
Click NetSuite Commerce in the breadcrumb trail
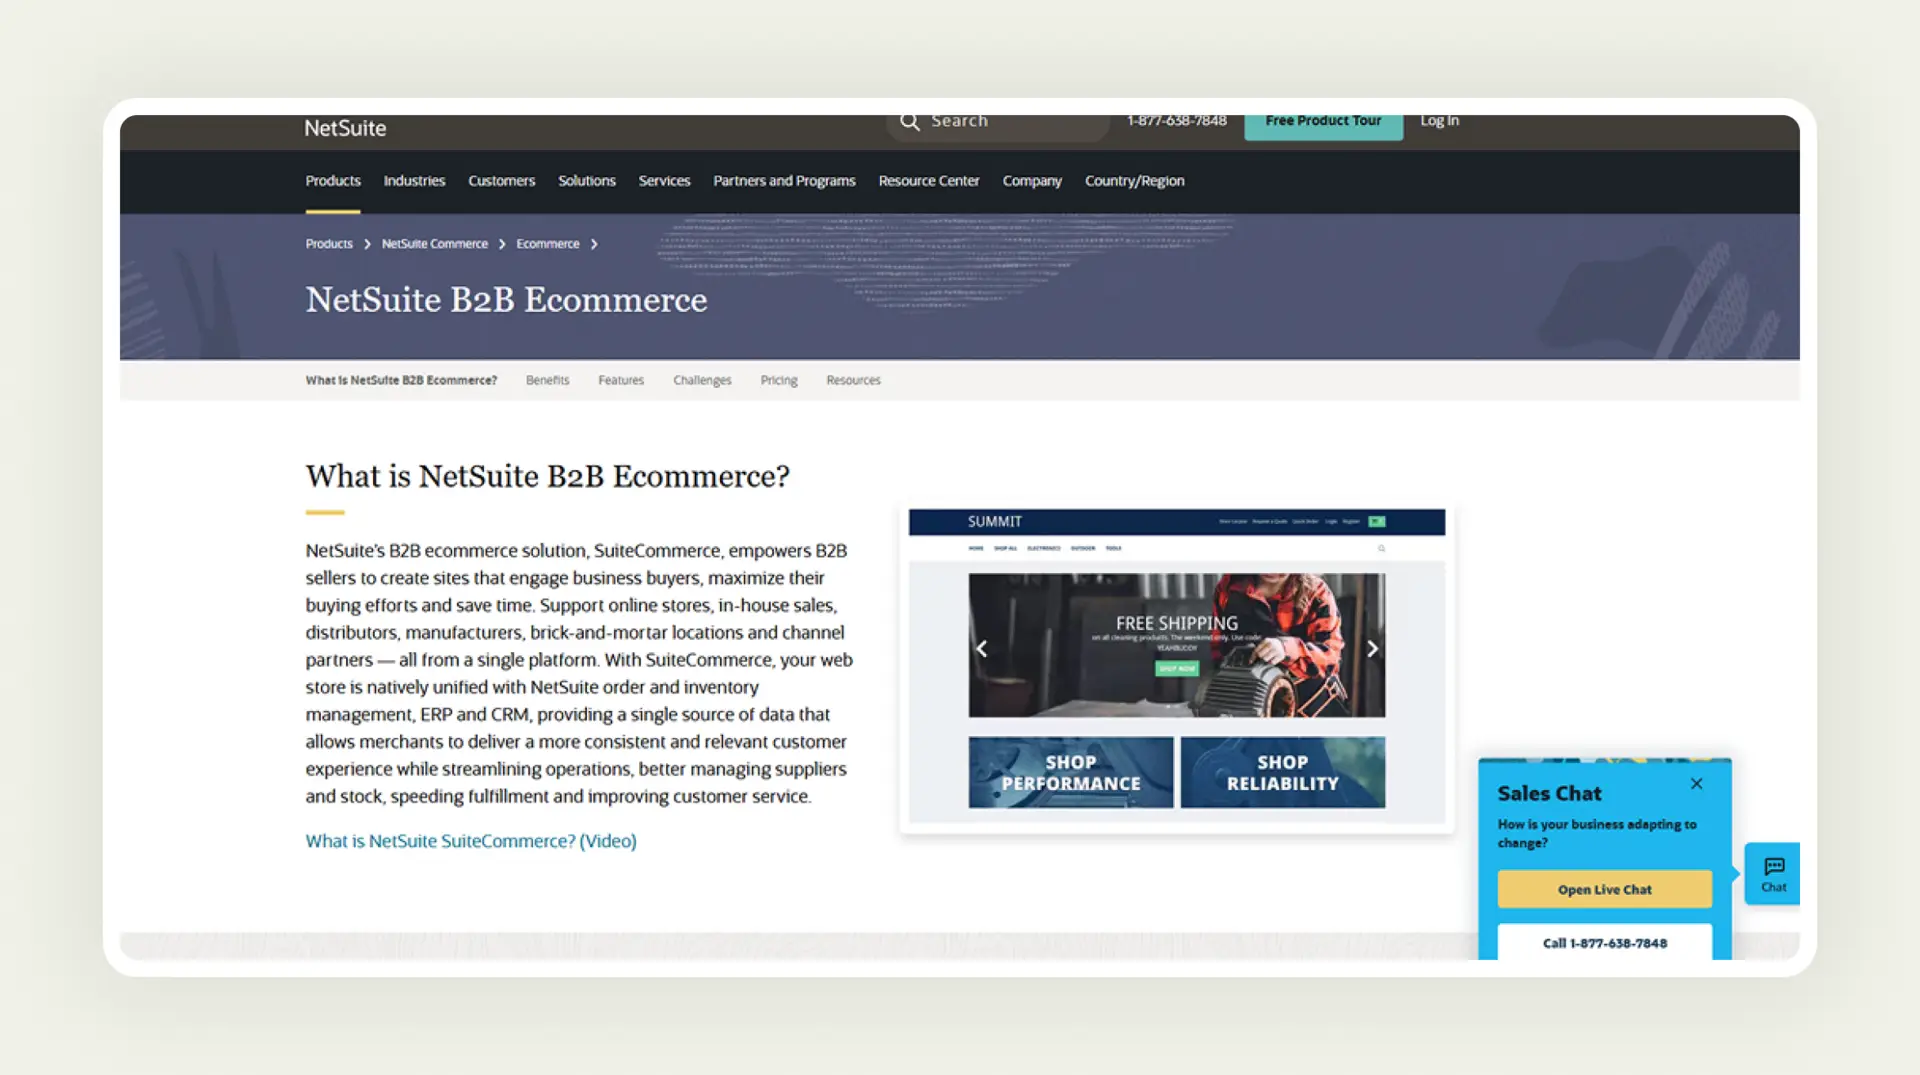tap(434, 243)
